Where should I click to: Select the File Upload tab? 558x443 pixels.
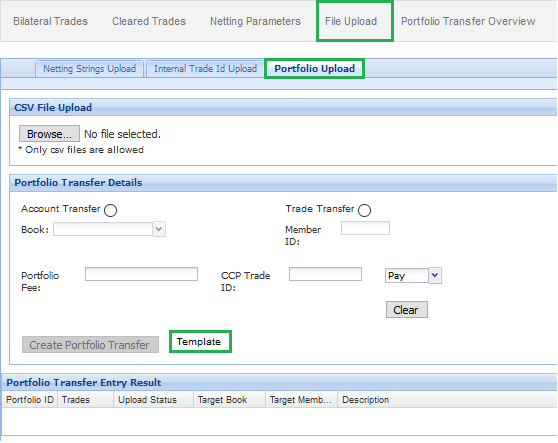coord(351,21)
